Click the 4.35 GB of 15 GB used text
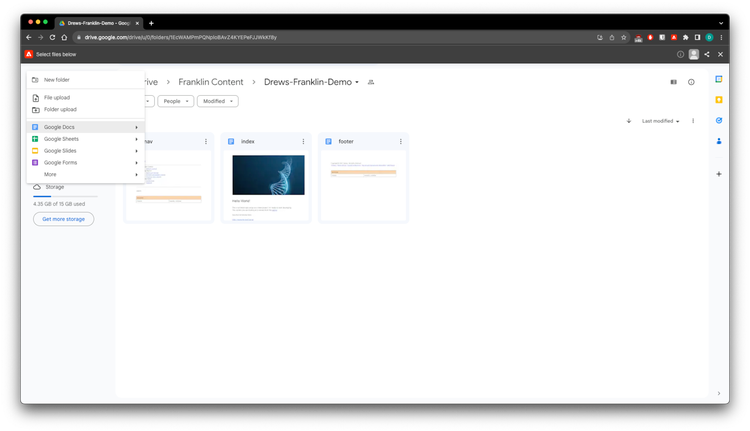750x431 pixels. pos(59,204)
